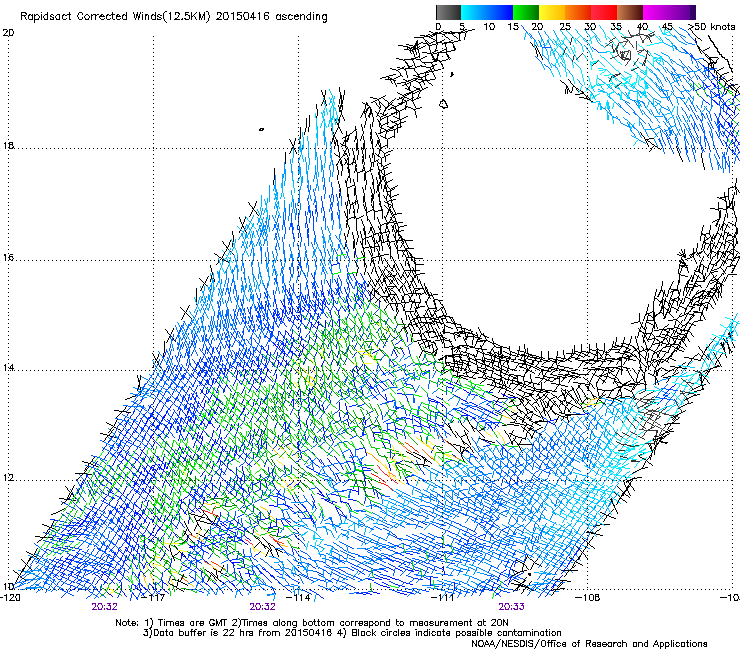Image resolution: width=740 pixels, height=650 pixels.
Task: Select the red 30-35 knots legend swatch
Action: pyautogui.click(x=604, y=12)
